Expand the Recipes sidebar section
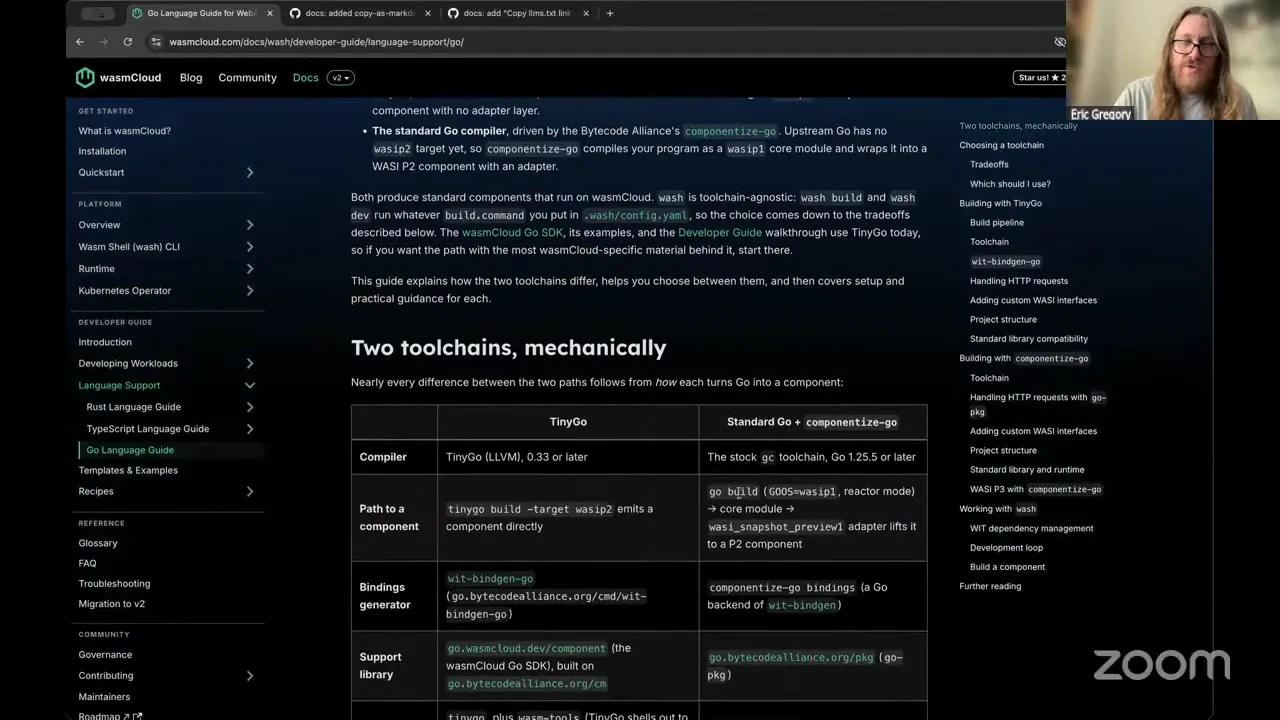 coord(250,492)
